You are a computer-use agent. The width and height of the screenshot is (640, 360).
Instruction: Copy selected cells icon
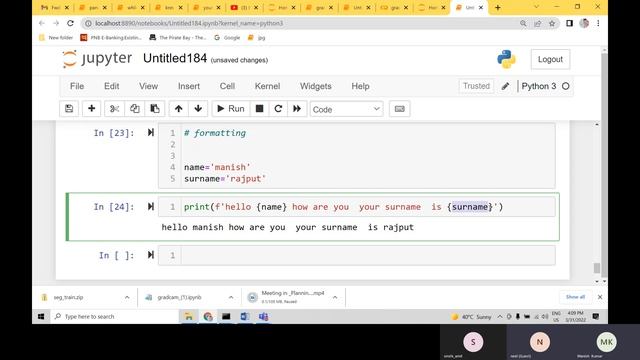tap(135, 109)
